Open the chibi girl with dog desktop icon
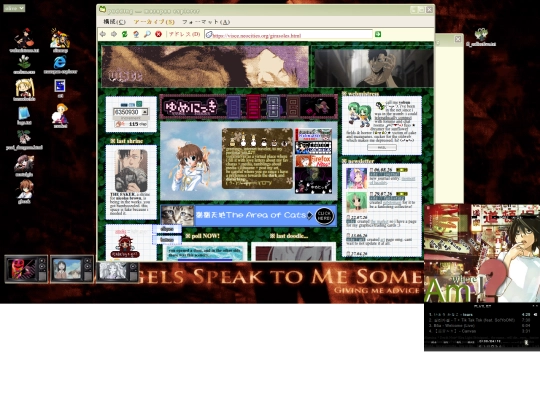The image size is (540, 405). (x=60, y=38)
